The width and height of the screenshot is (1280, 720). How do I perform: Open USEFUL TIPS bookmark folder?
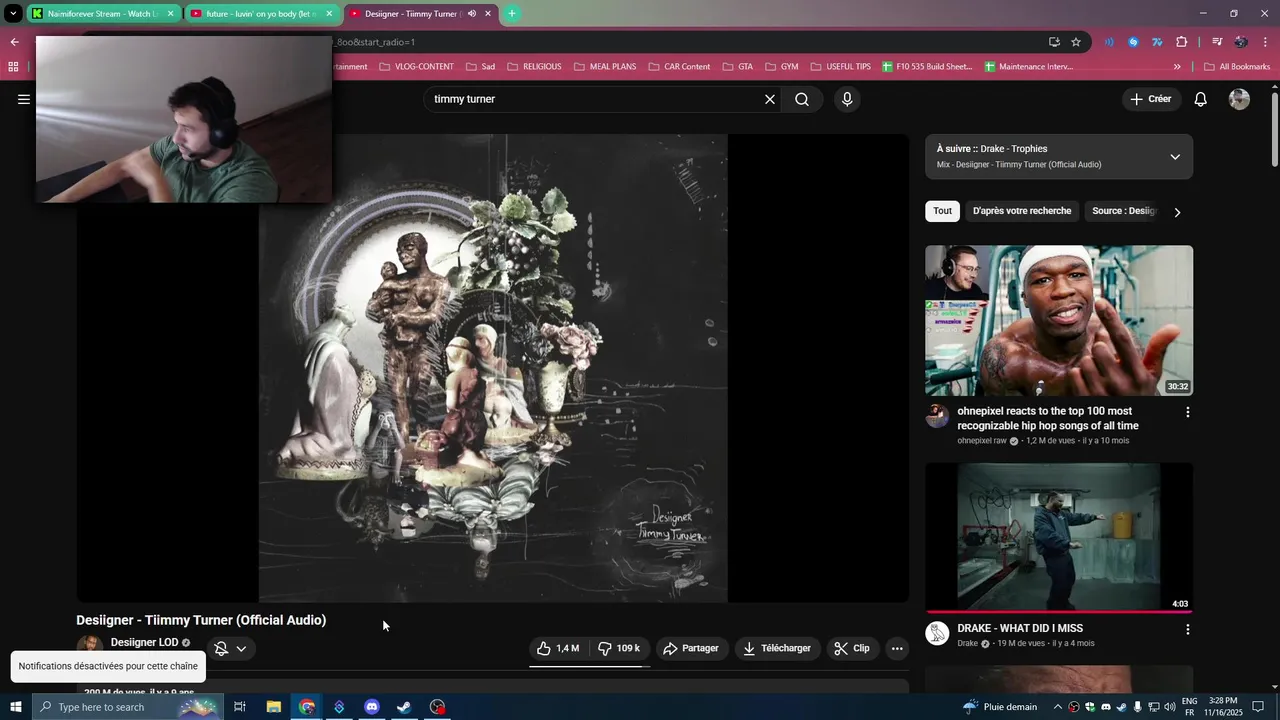840,67
